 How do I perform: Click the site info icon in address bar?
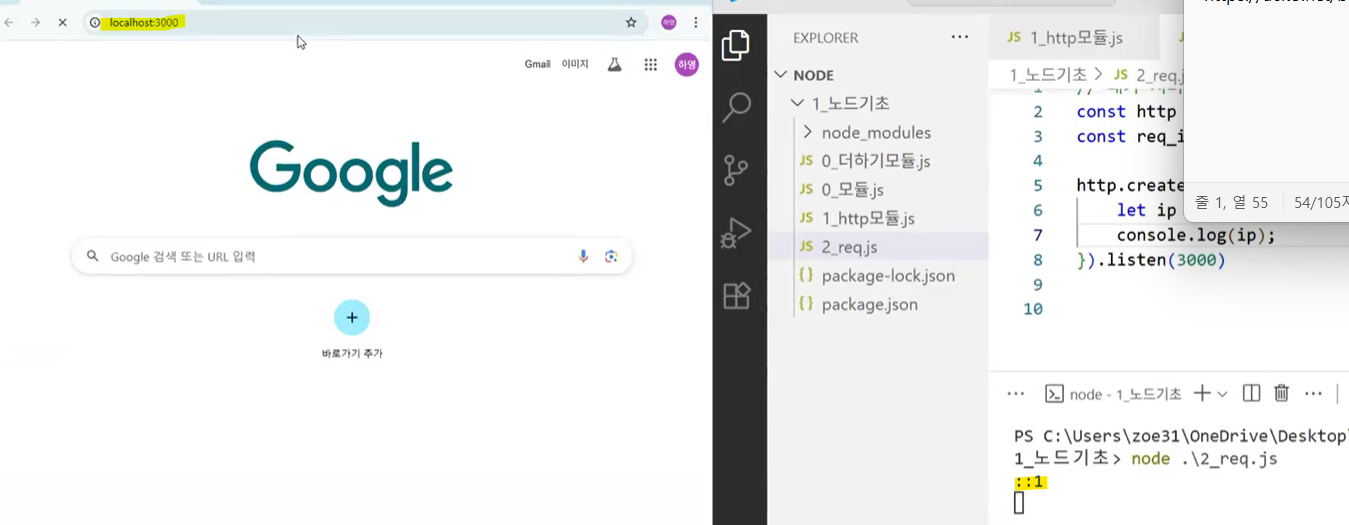tap(96, 22)
